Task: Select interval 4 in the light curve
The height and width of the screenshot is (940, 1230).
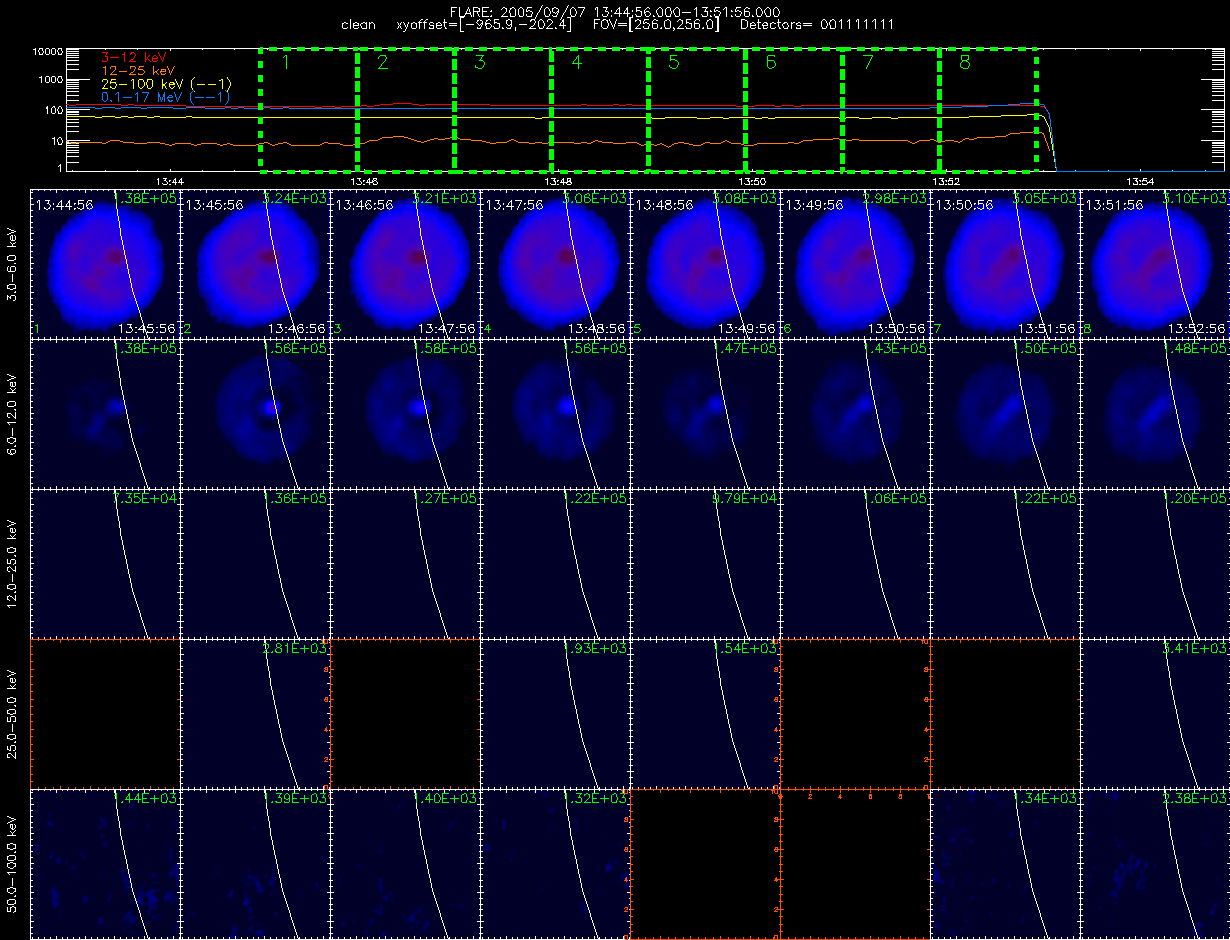Action: pos(600,108)
